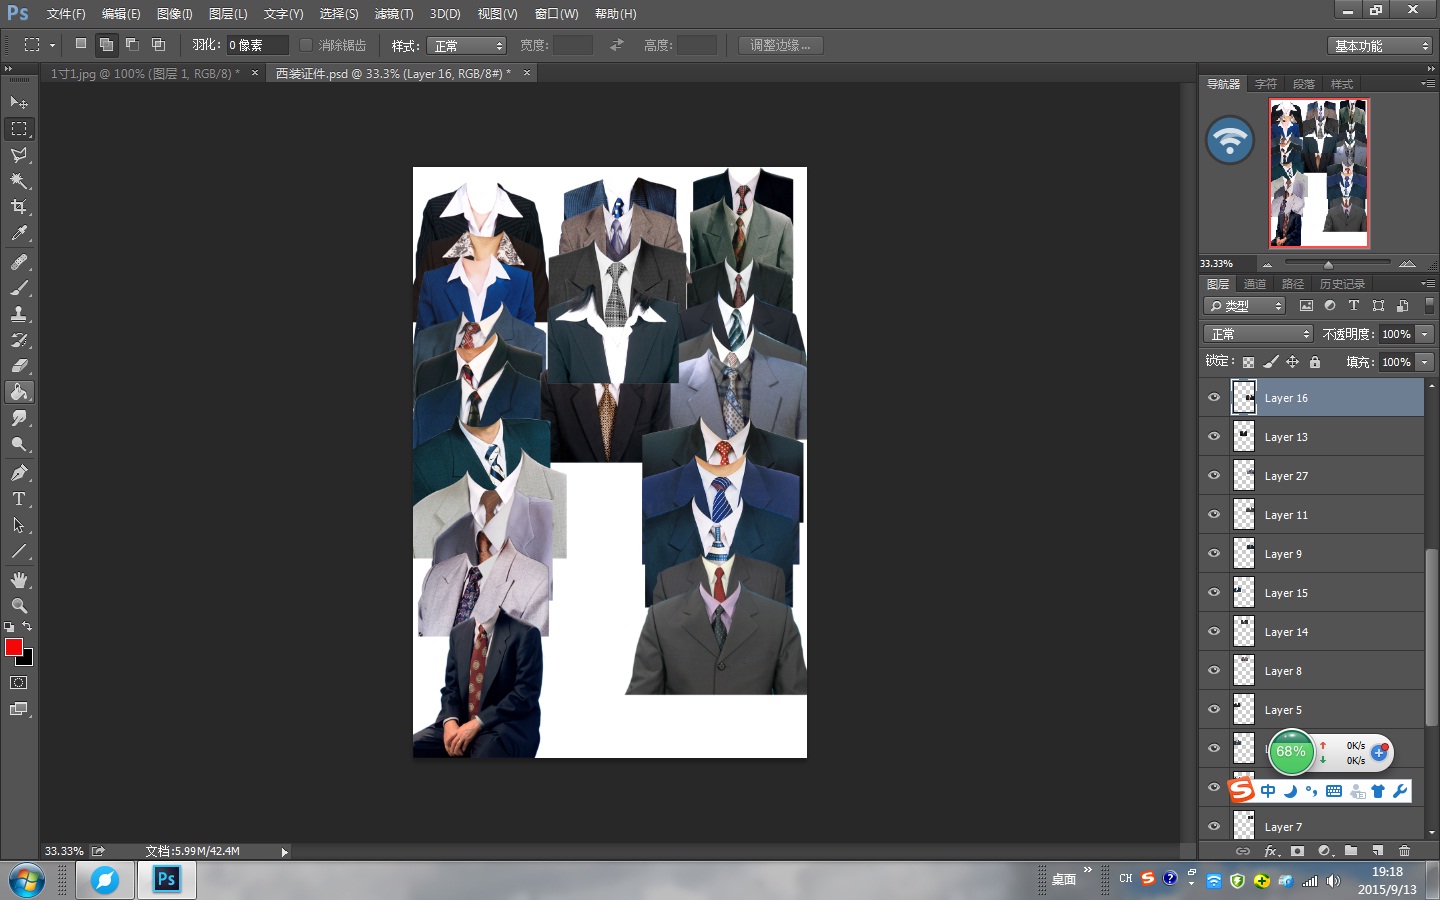Click the 调整边缘 refine edge button
The image size is (1440, 900).
[780, 45]
